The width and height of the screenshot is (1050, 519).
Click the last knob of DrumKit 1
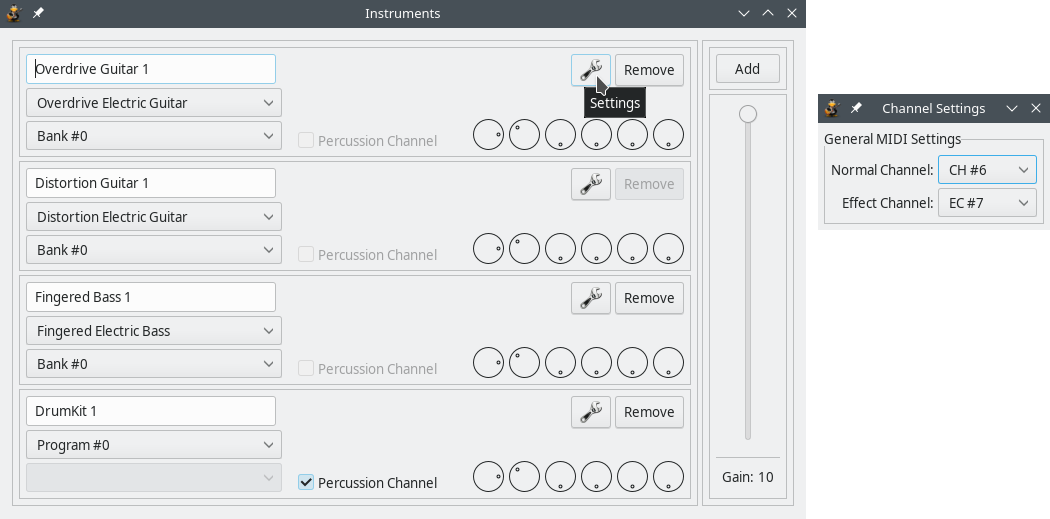point(668,477)
